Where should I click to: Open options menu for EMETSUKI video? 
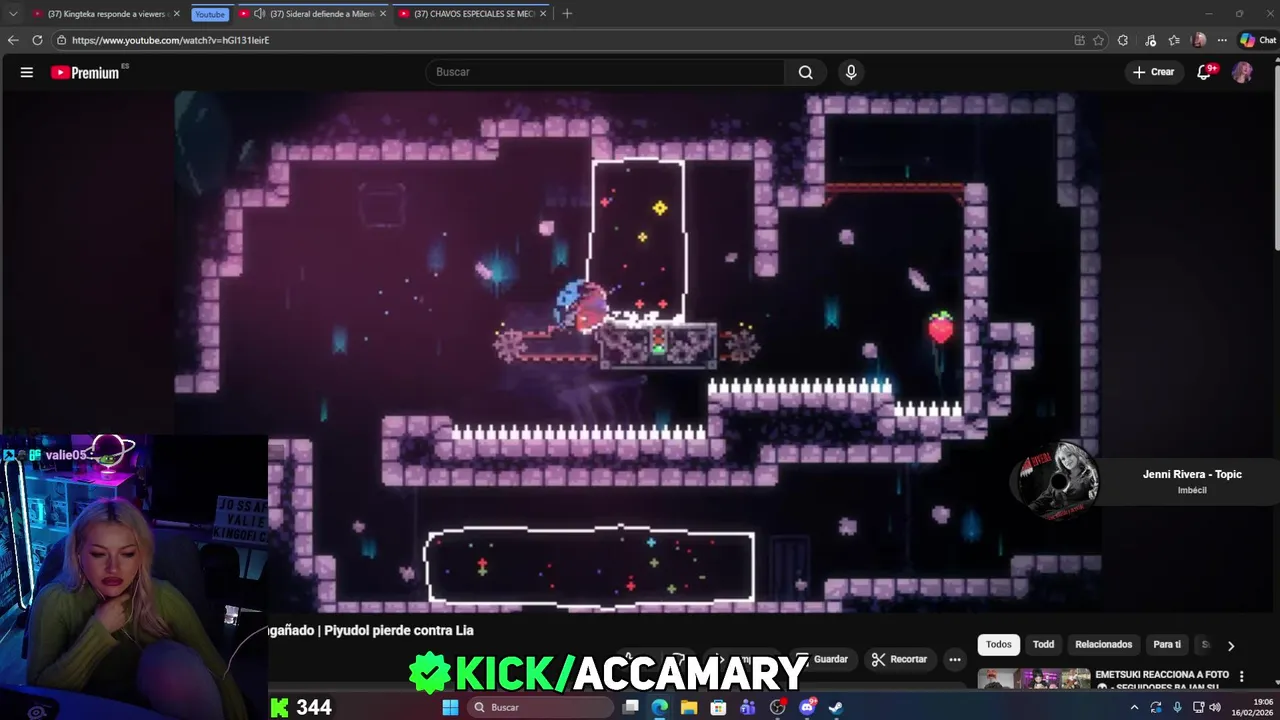[1242, 677]
